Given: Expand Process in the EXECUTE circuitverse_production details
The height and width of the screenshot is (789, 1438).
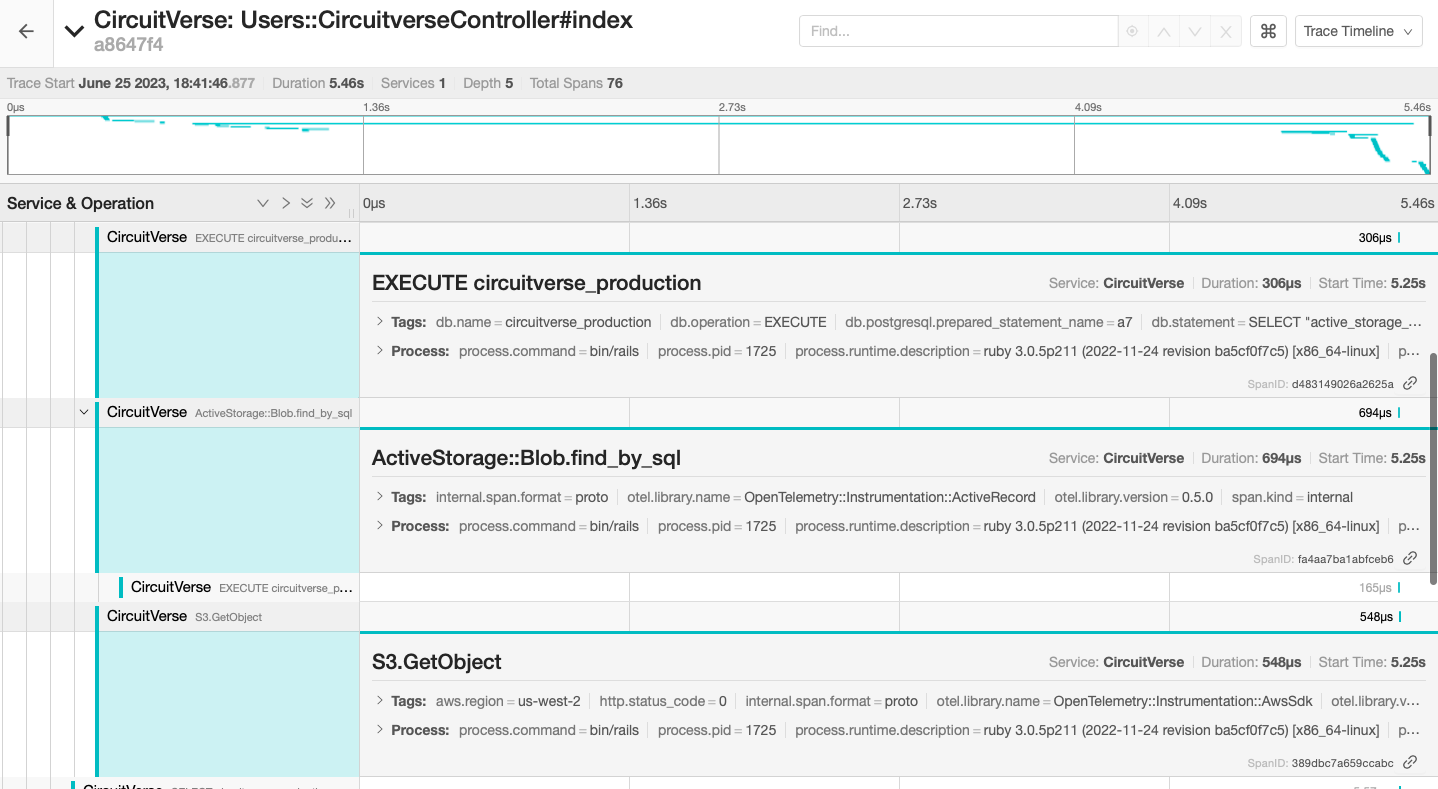Looking at the screenshot, I should point(380,351).
